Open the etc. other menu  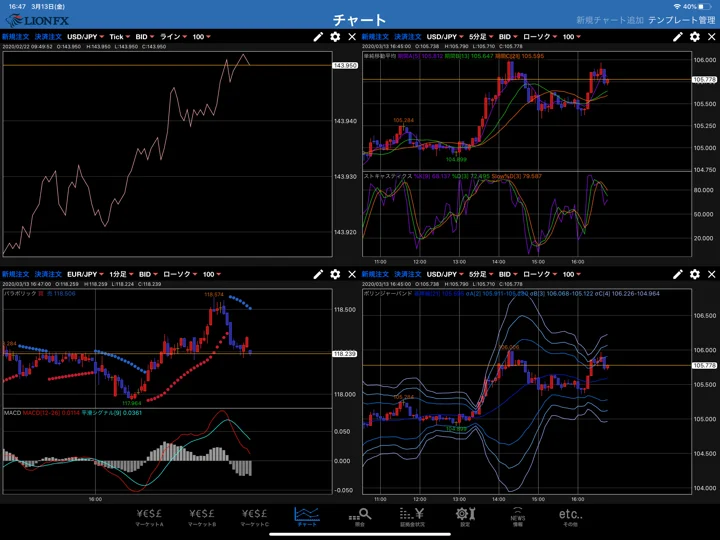coord(570,517)
